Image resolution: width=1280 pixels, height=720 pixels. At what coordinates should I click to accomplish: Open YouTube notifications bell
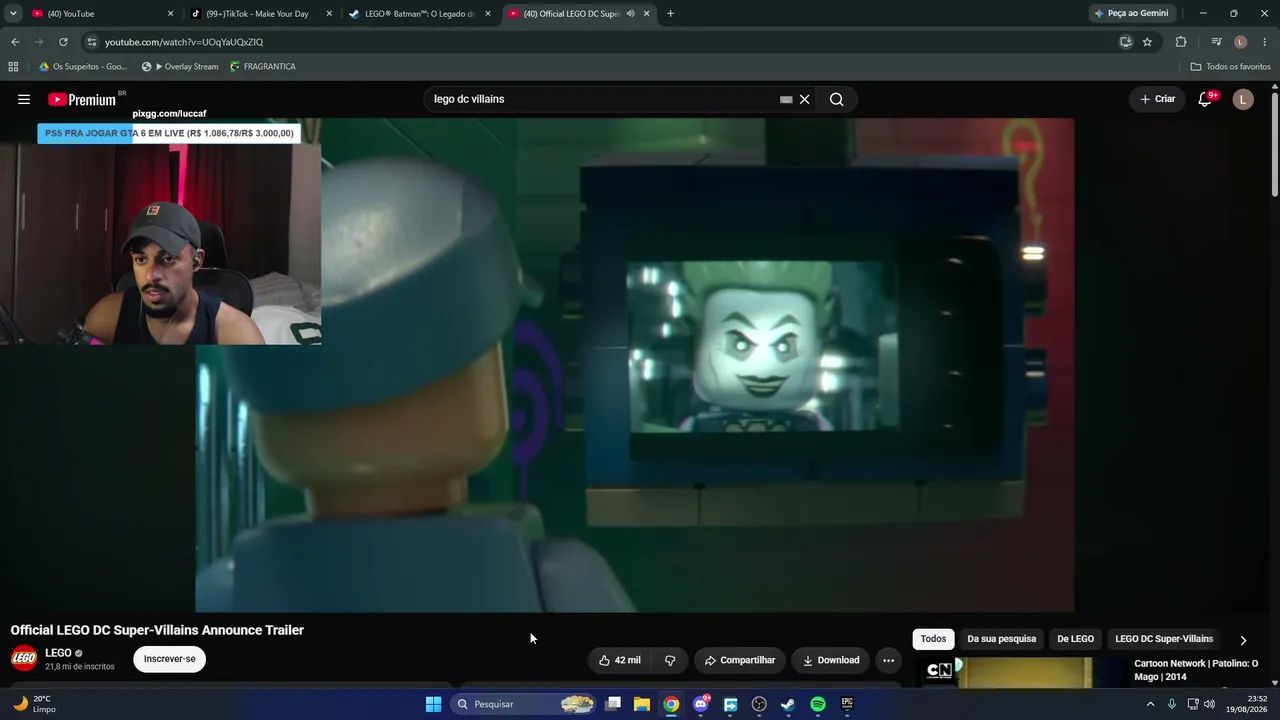tap(1205, 99)
